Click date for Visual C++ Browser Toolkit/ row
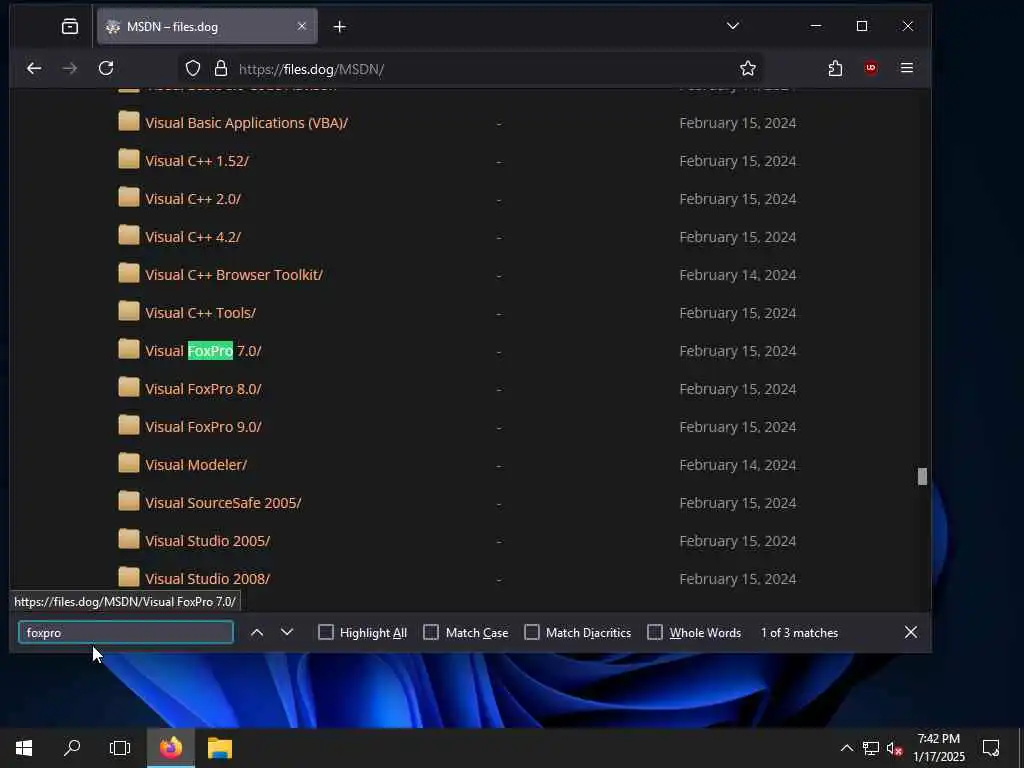Viewport: 1024px width, 768px height. coord(737,275)
